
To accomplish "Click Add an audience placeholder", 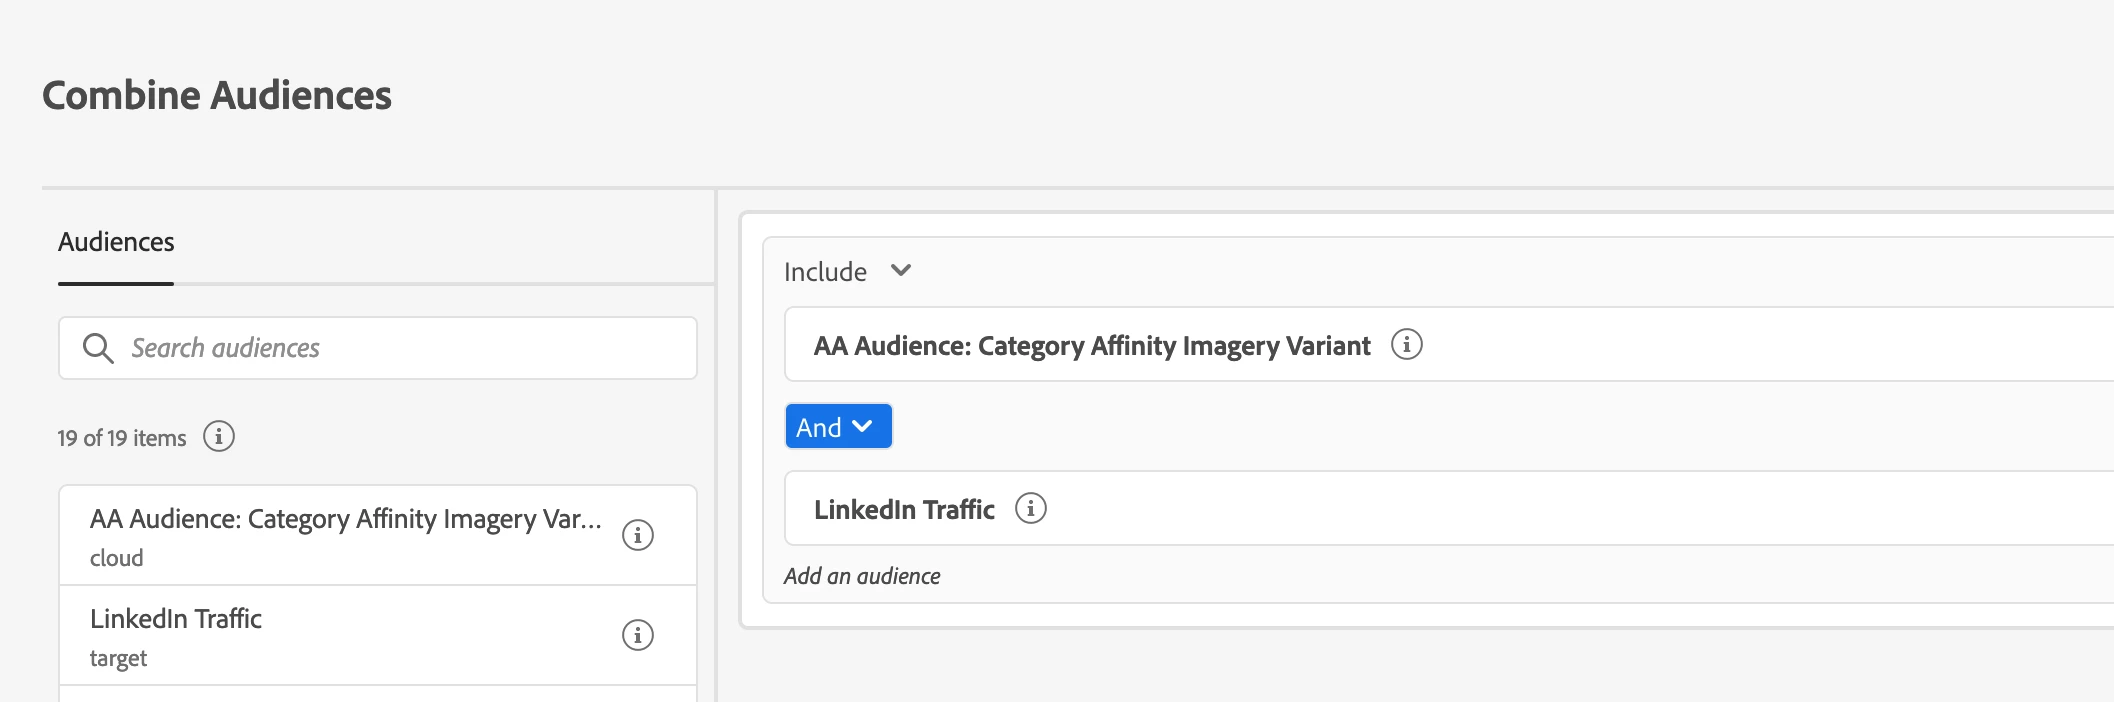I will (862, 576).
